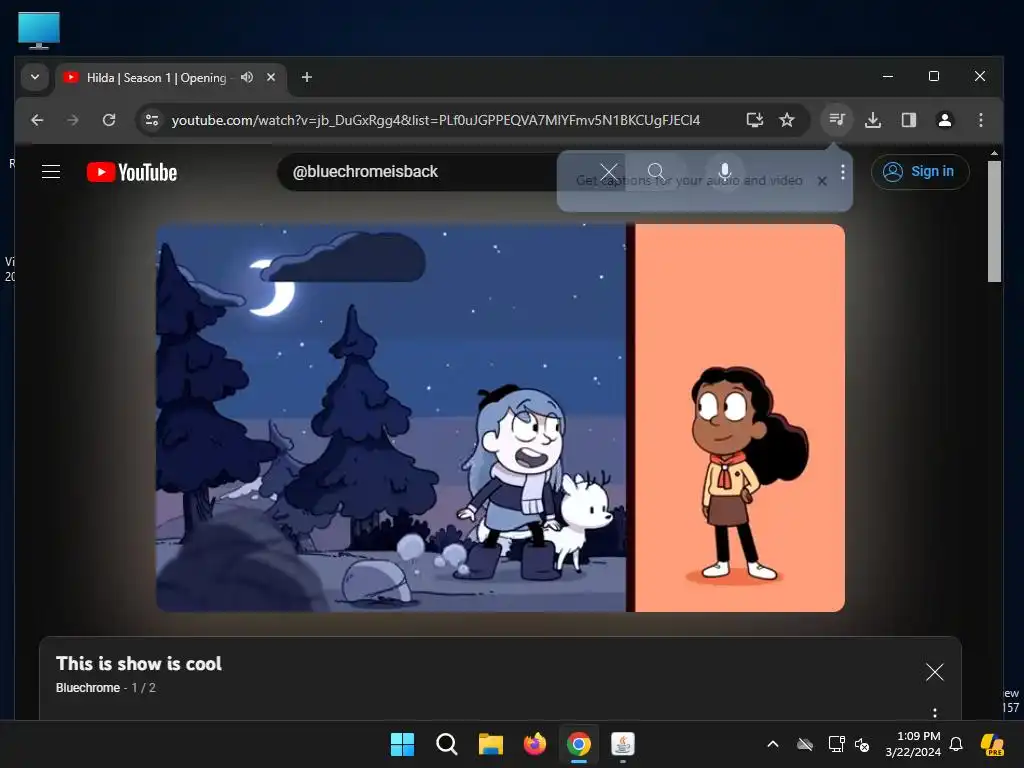Image resolution: width=1024 pixels, height=768 pixels.
Task: Open playlist panel three-dot options
Action: click(935, 712)
